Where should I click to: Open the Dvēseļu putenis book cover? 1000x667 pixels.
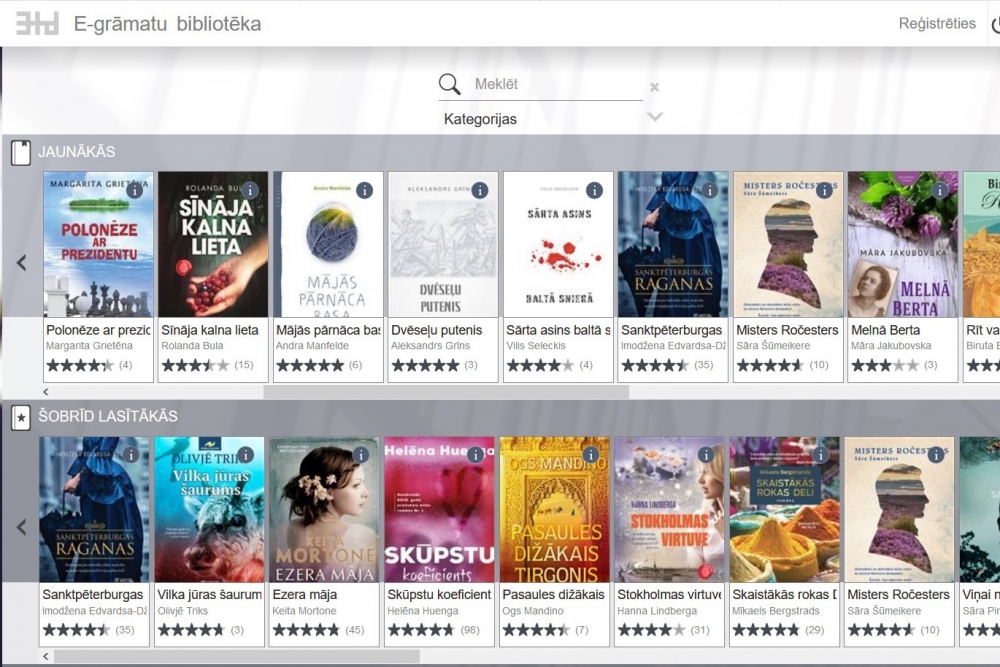[443, 244]
